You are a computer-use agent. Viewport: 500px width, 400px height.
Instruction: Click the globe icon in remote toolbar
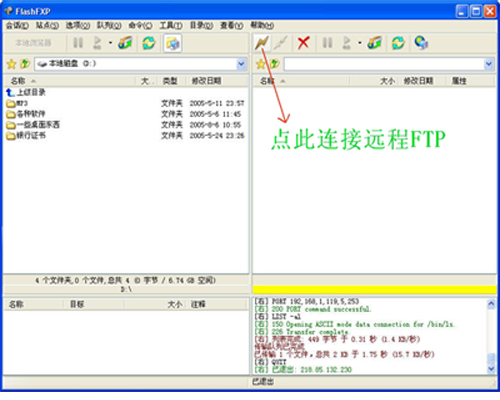point(421,43)
